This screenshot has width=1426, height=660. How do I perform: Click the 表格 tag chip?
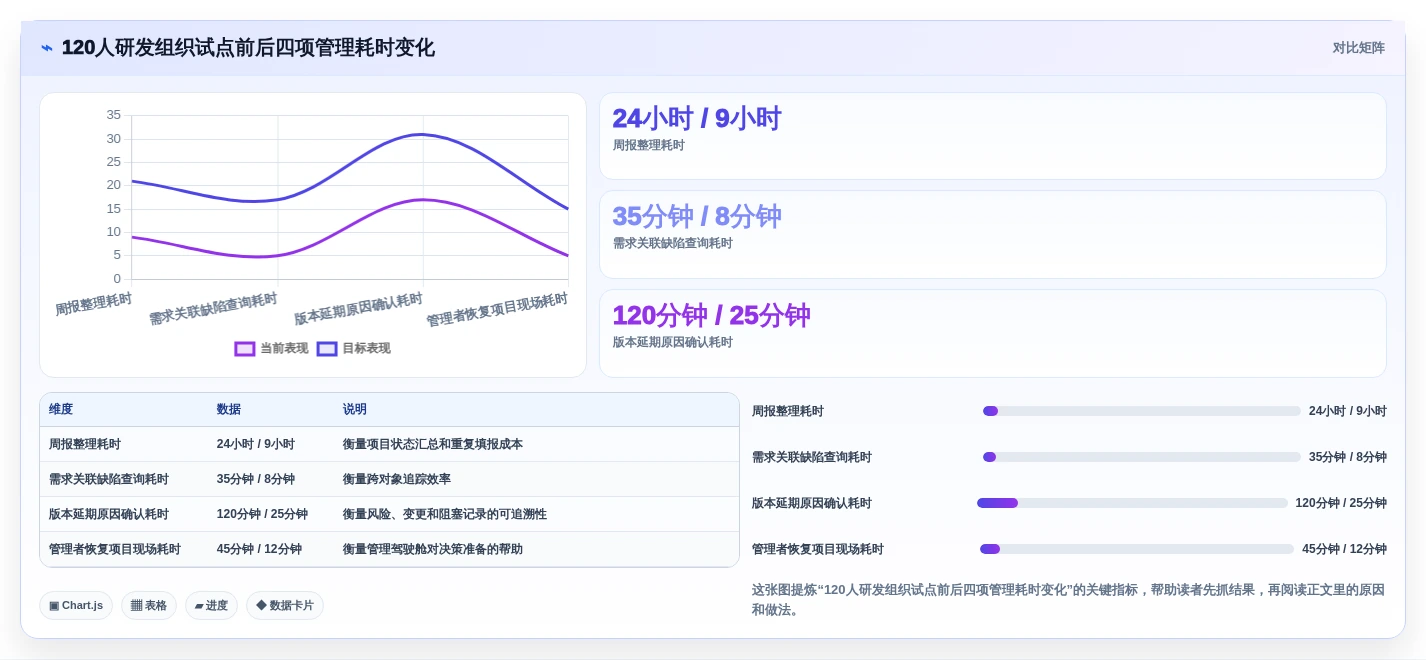tap(149, 605)
